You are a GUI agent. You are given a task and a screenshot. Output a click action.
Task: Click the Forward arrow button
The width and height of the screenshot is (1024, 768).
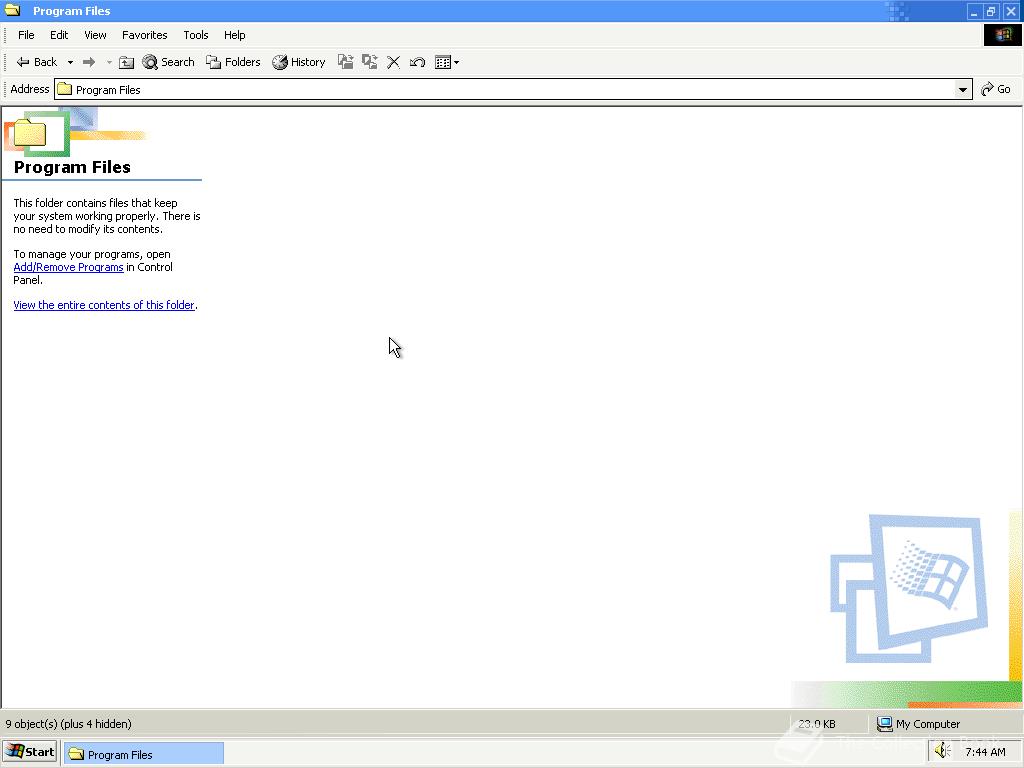(89, 62)
